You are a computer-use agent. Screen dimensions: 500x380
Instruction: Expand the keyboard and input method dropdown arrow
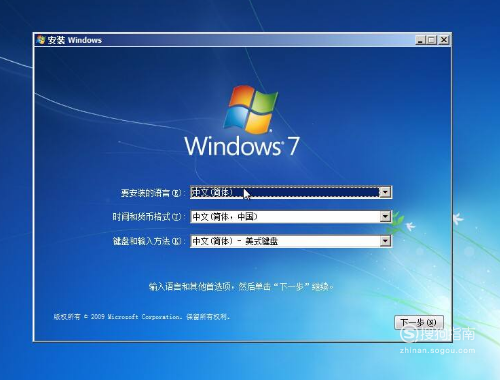point(385,241)
